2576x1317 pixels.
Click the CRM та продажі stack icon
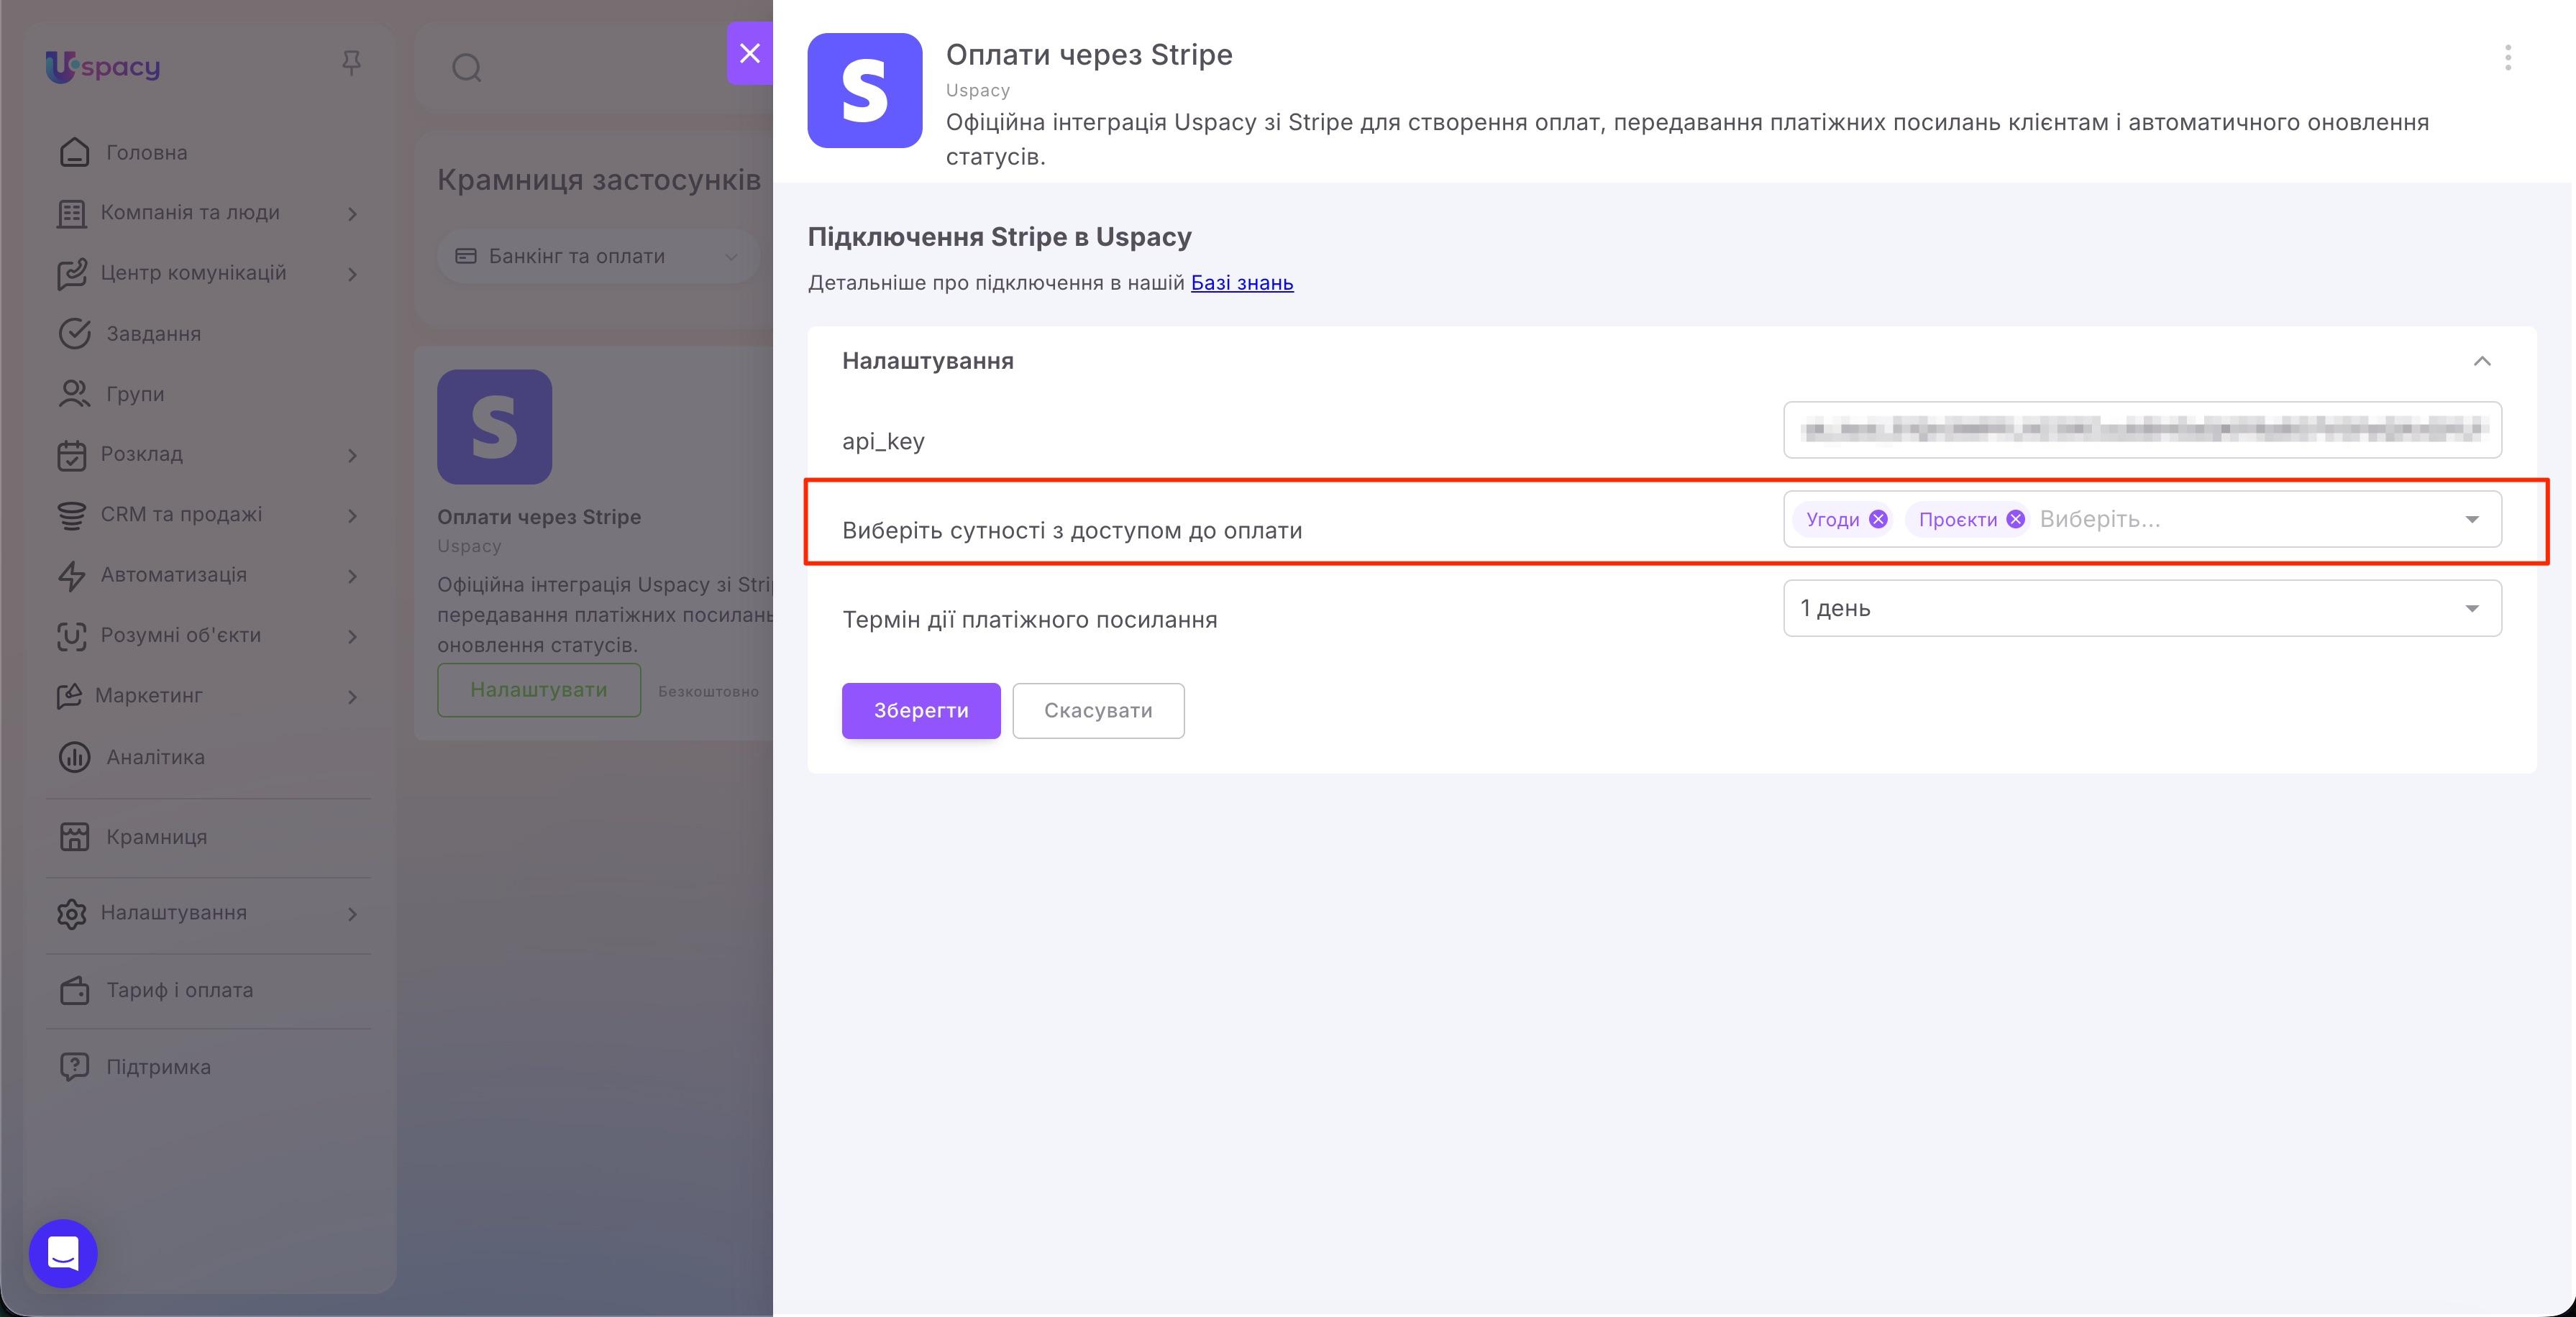pos(71,515)
